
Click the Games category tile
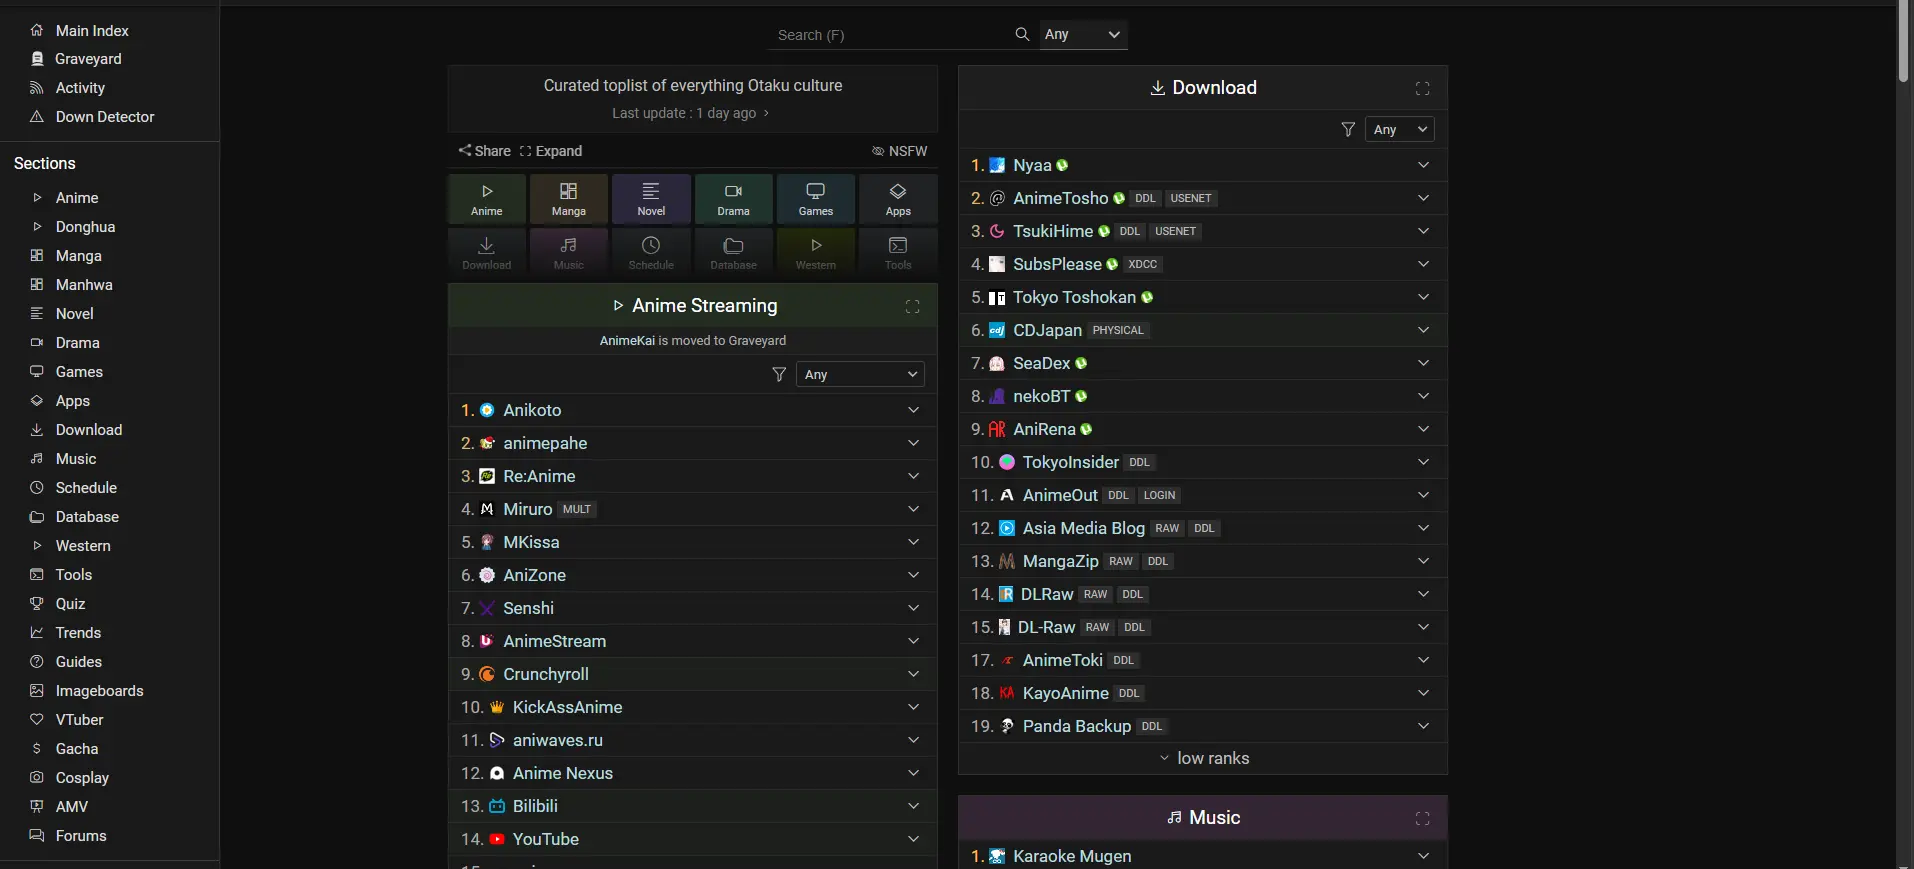coord(816,199)
